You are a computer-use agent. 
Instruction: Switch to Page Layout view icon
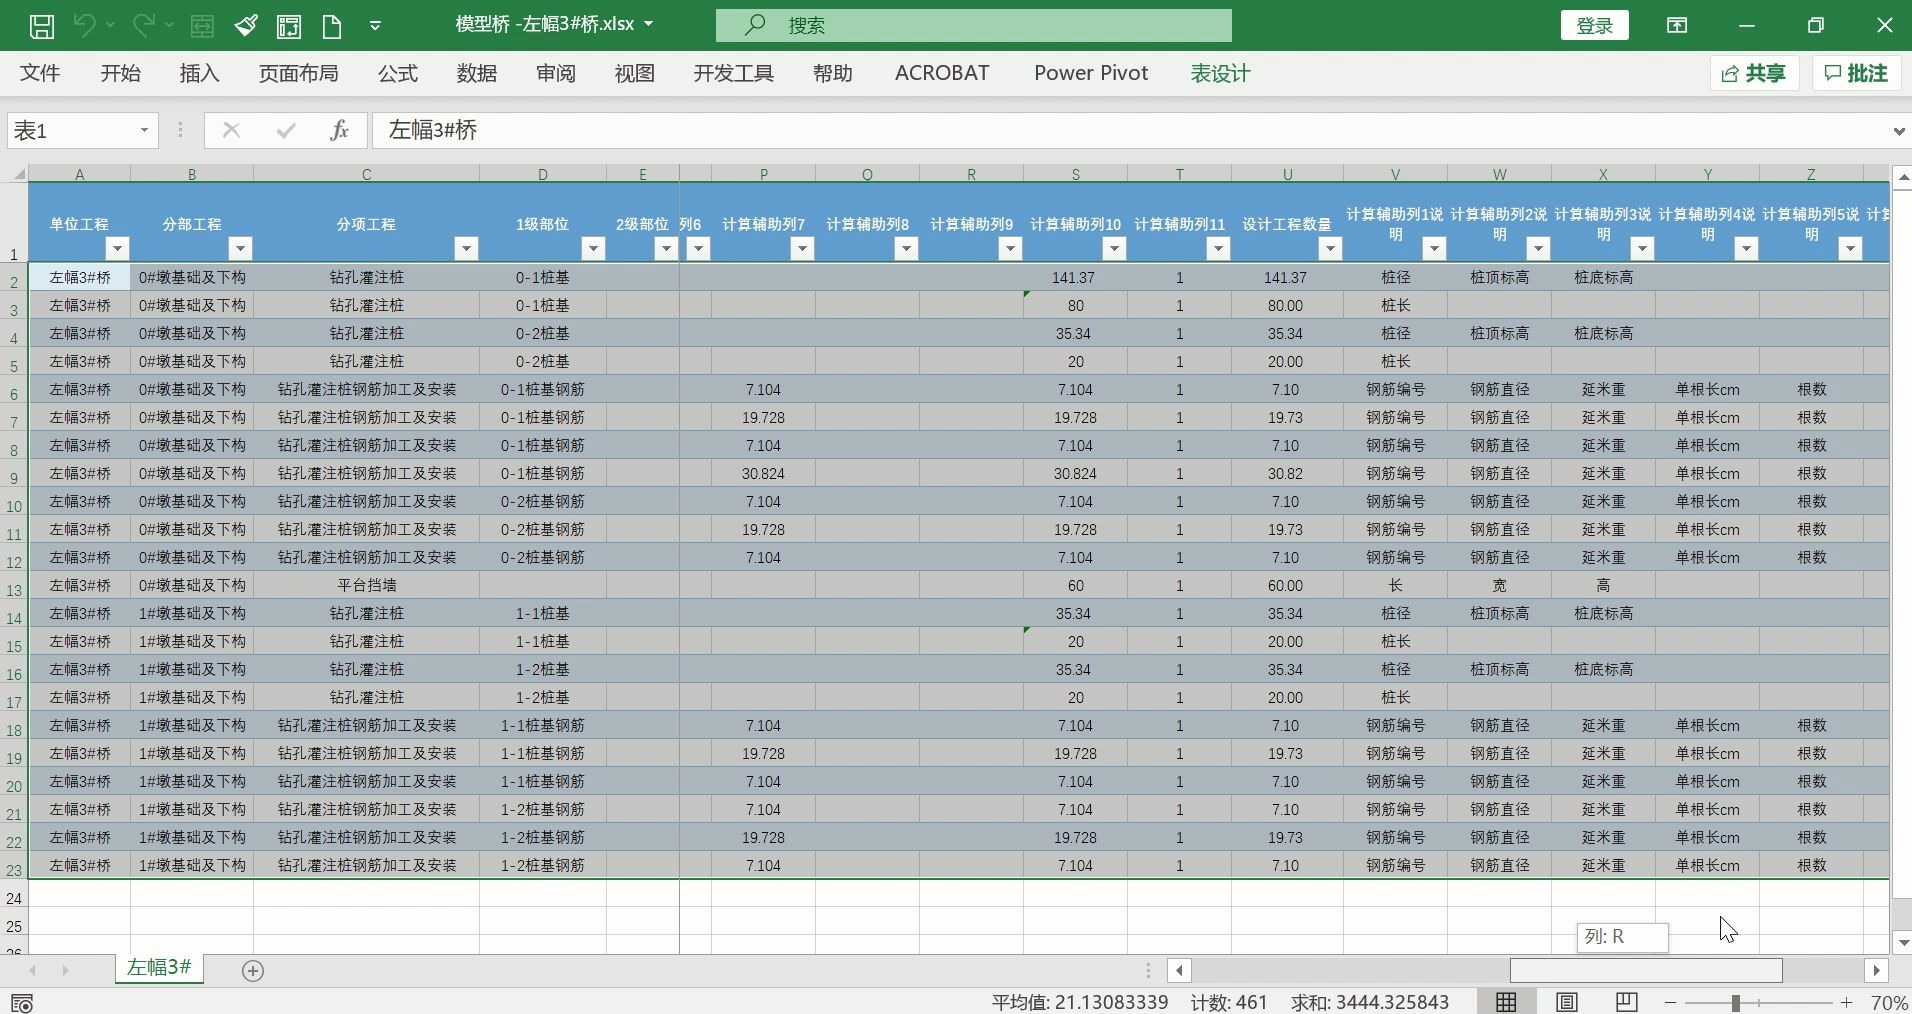(x=1566, y=1002)
